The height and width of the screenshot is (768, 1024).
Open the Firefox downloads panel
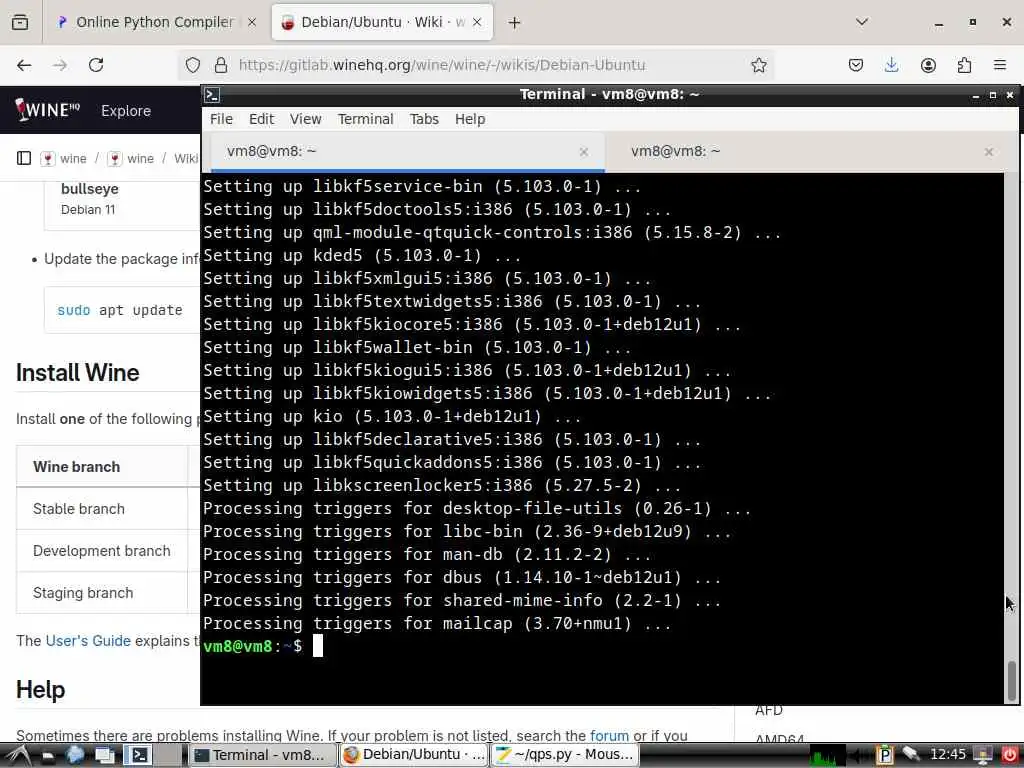pyautogui.click(x=891, y=65)
